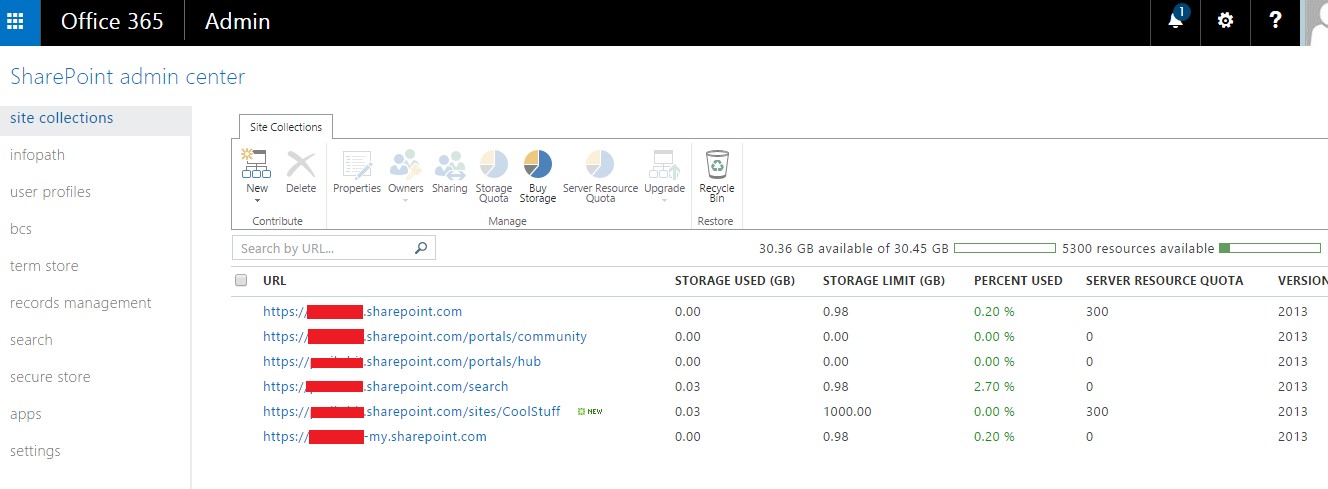Click the 30.36 GB available text

(853, 248)
